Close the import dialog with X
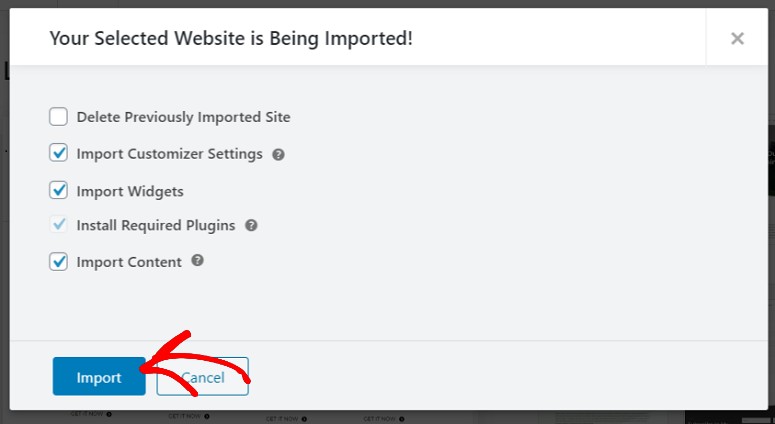Image resolution: width=775 pixels, height=424 pixels. pos(737,38)
